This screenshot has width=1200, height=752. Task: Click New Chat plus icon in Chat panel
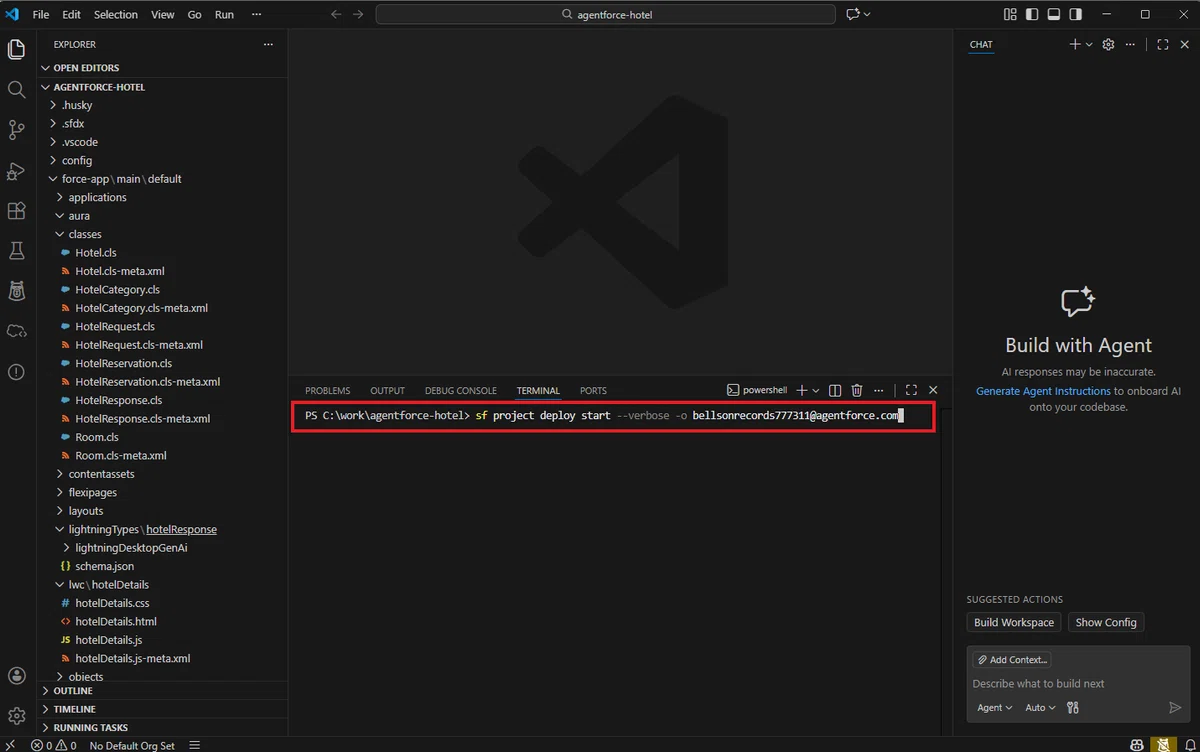(x=1075, y=44)
